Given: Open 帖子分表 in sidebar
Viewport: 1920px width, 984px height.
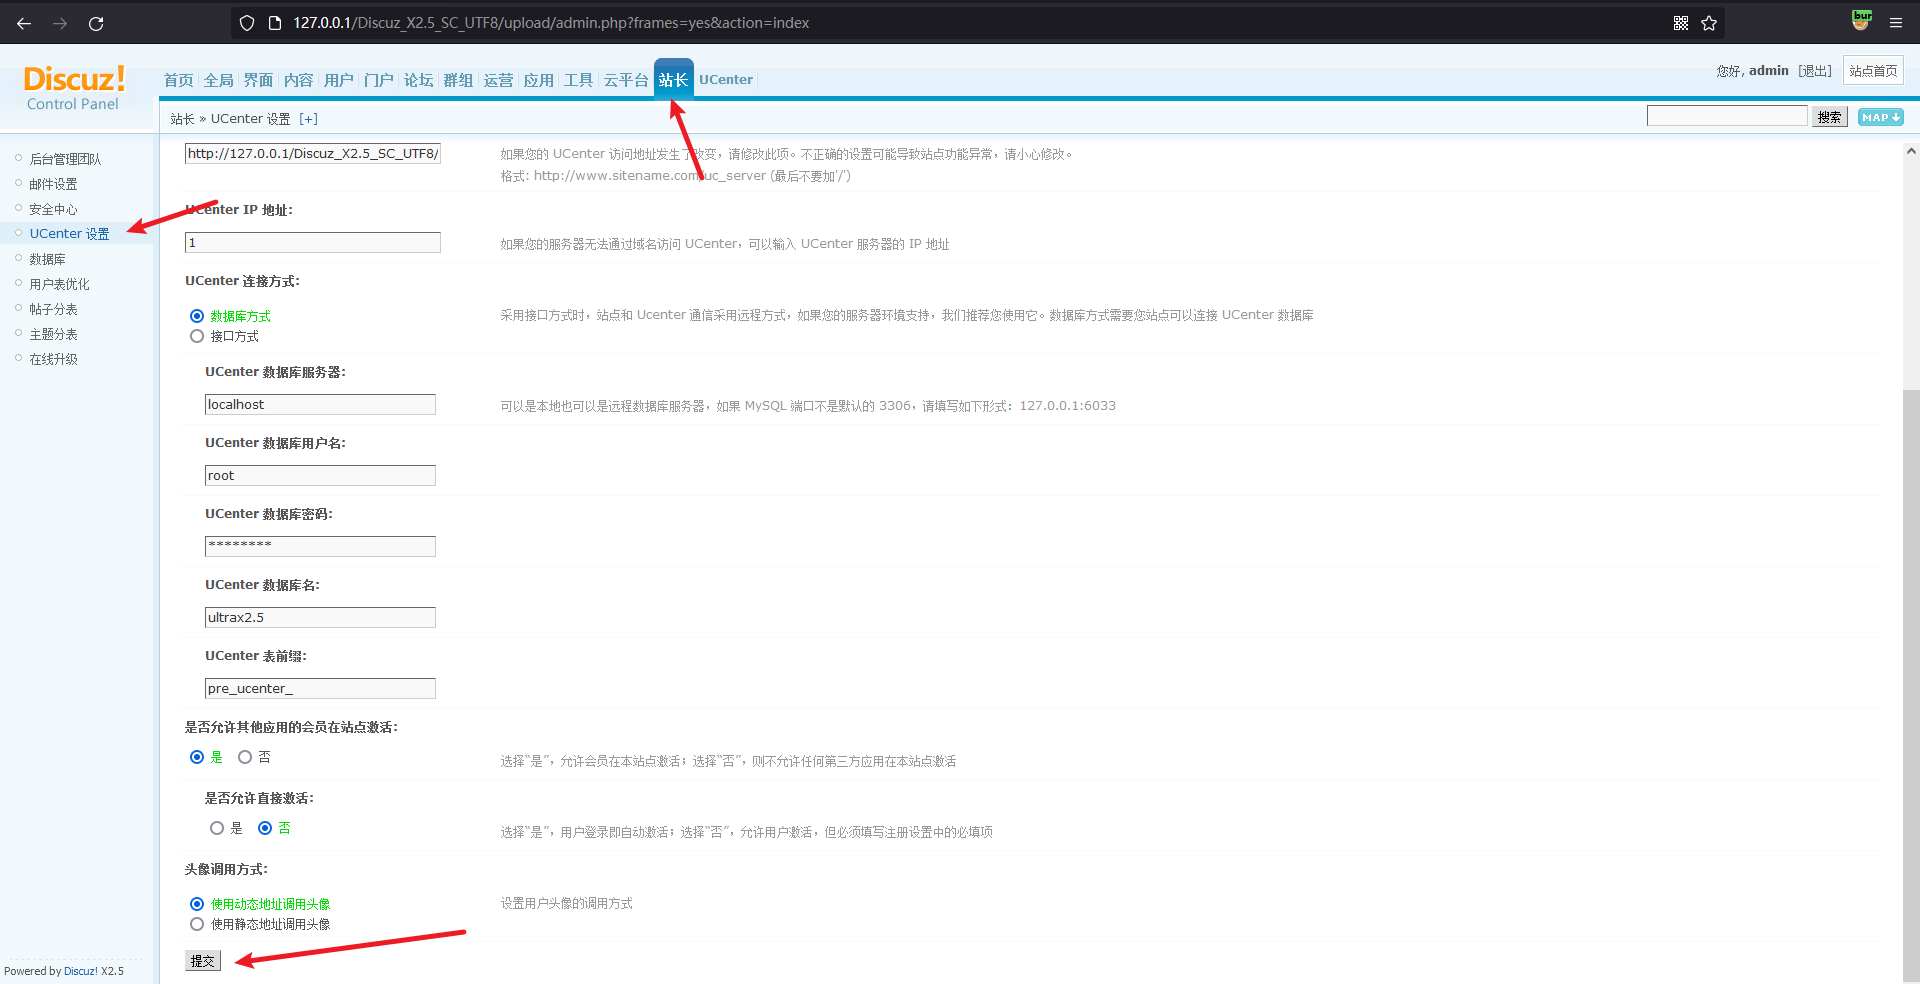Looking at the screenshot, I should [x=53, y=309].
